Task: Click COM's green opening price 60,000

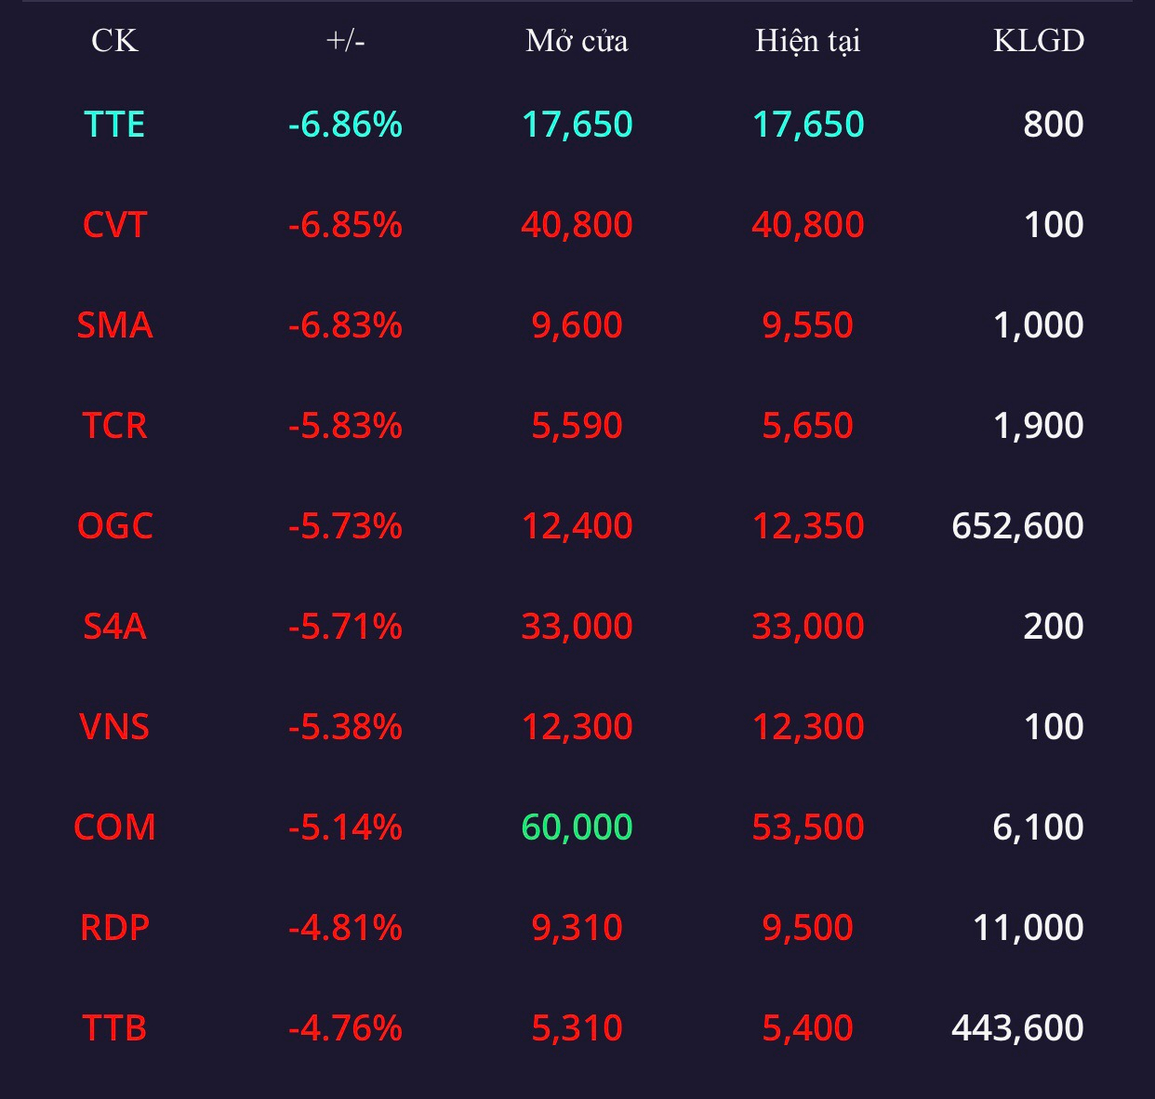Action: (x=576, y=827)
